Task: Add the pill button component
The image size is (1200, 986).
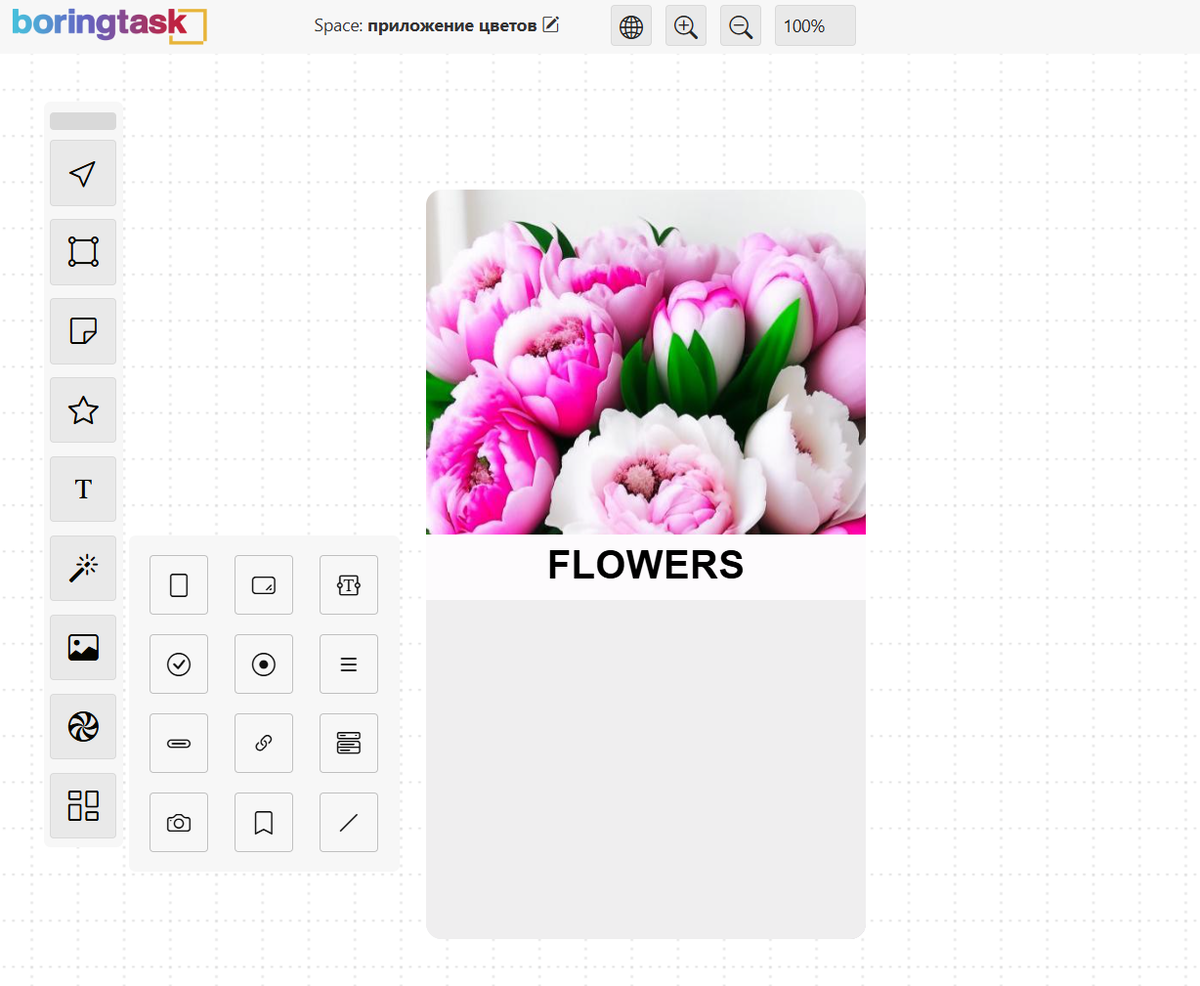Action: click(179, 743)
